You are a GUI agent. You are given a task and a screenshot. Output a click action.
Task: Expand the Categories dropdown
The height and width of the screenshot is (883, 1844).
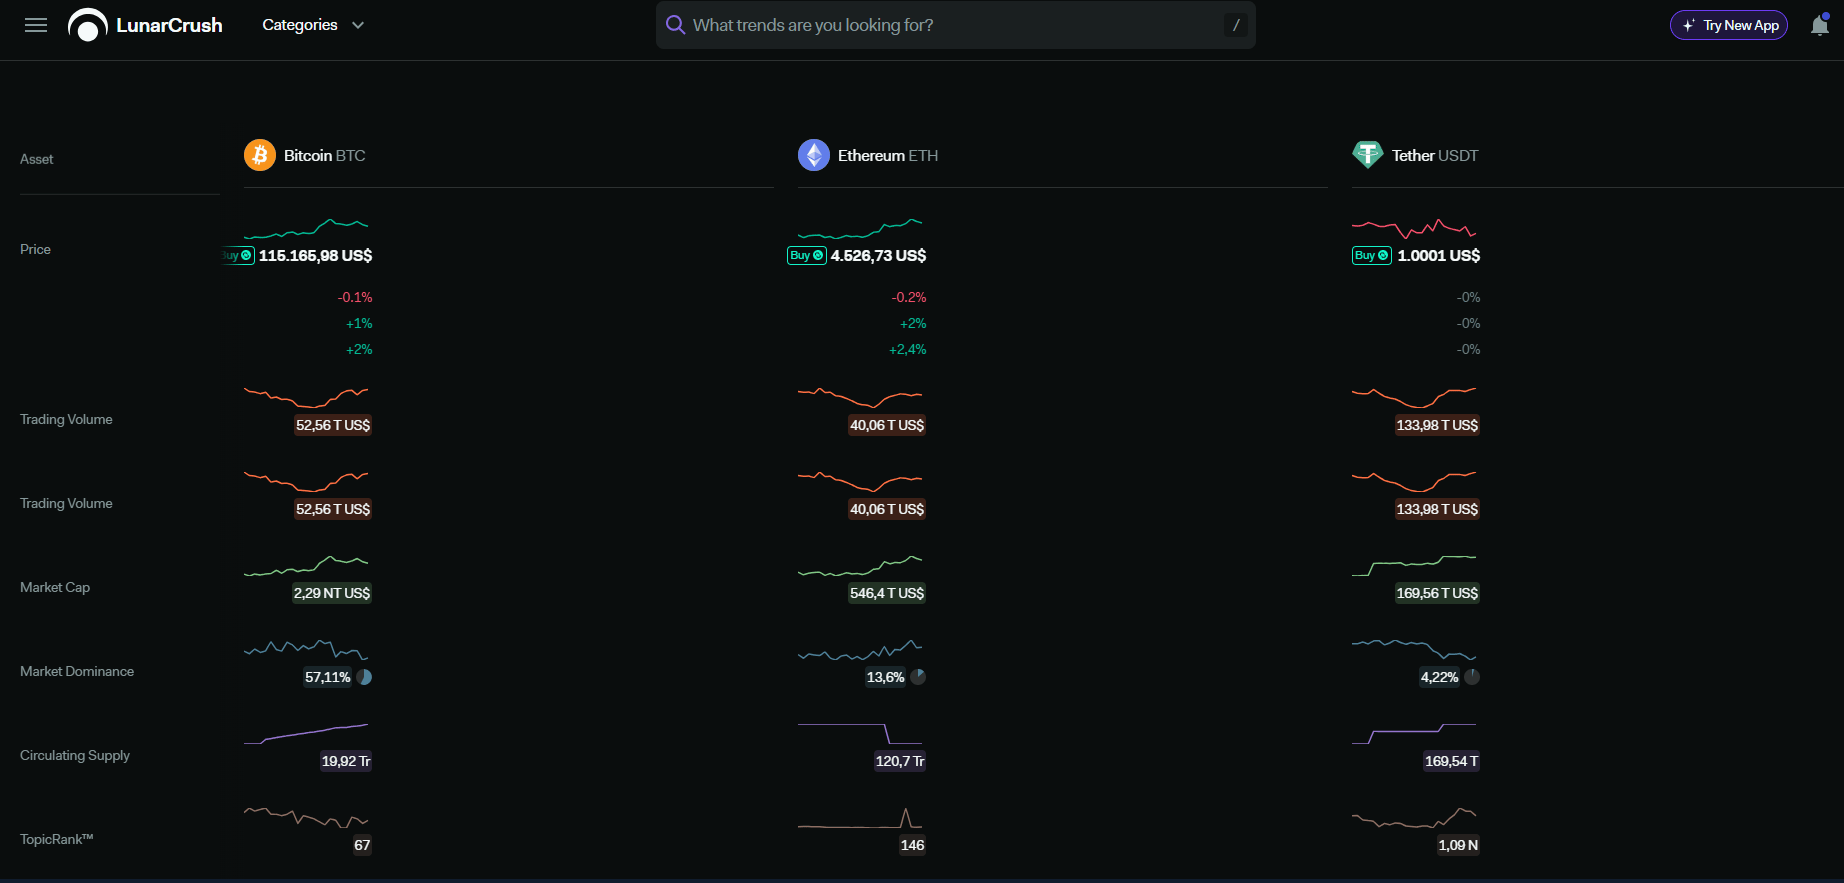point(313,25)
